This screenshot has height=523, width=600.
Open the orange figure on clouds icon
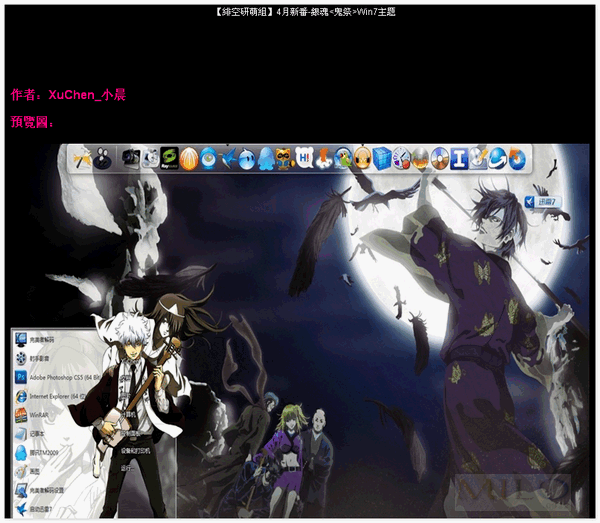(x=324, y=158)
